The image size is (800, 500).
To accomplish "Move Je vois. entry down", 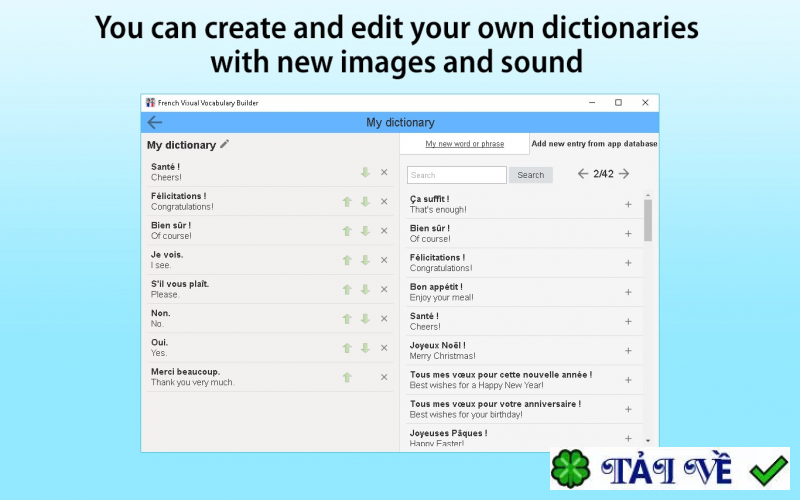I will (x=365, y=260).
